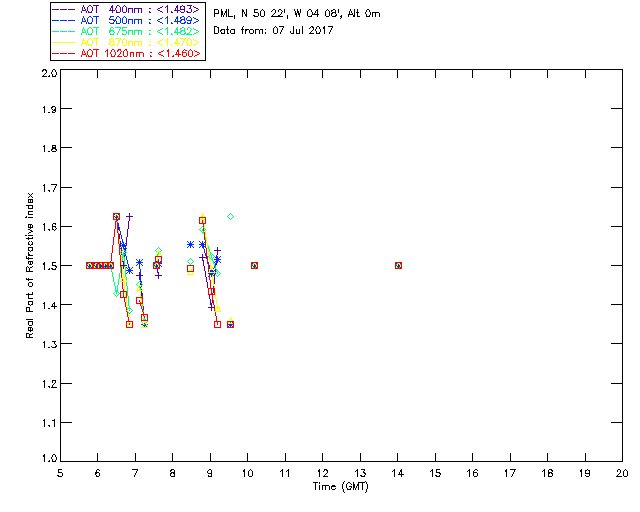This screenshot has width=640, height=512.
Task: Click the AOT 500nm <1.489> legend entry
Action: click(126, 20)
